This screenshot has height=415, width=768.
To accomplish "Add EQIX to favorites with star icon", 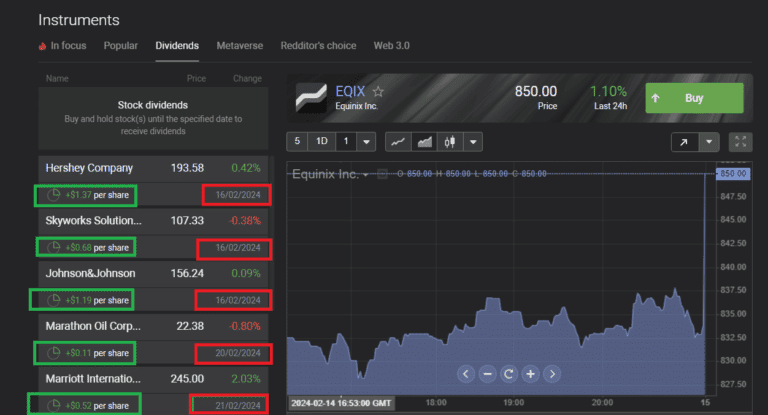I will click(x=378, y=91).
